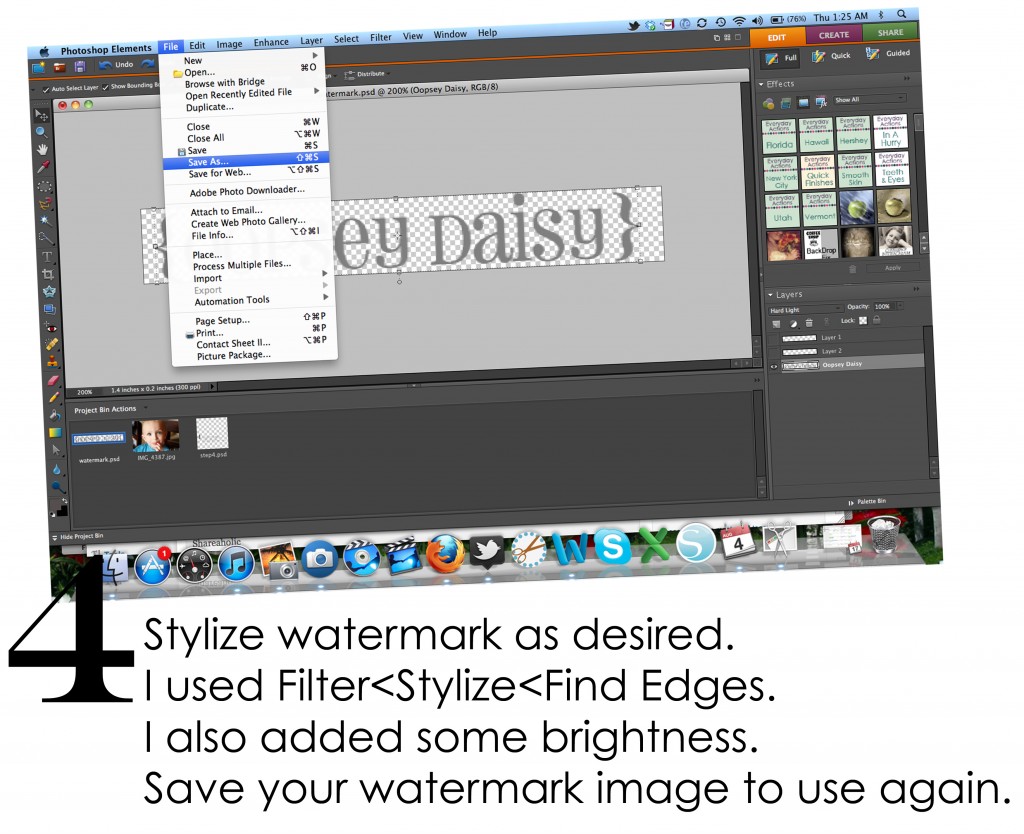1024x834 pixels.
Task: Select the Horizontal Type tool
Action: point(46,257)
